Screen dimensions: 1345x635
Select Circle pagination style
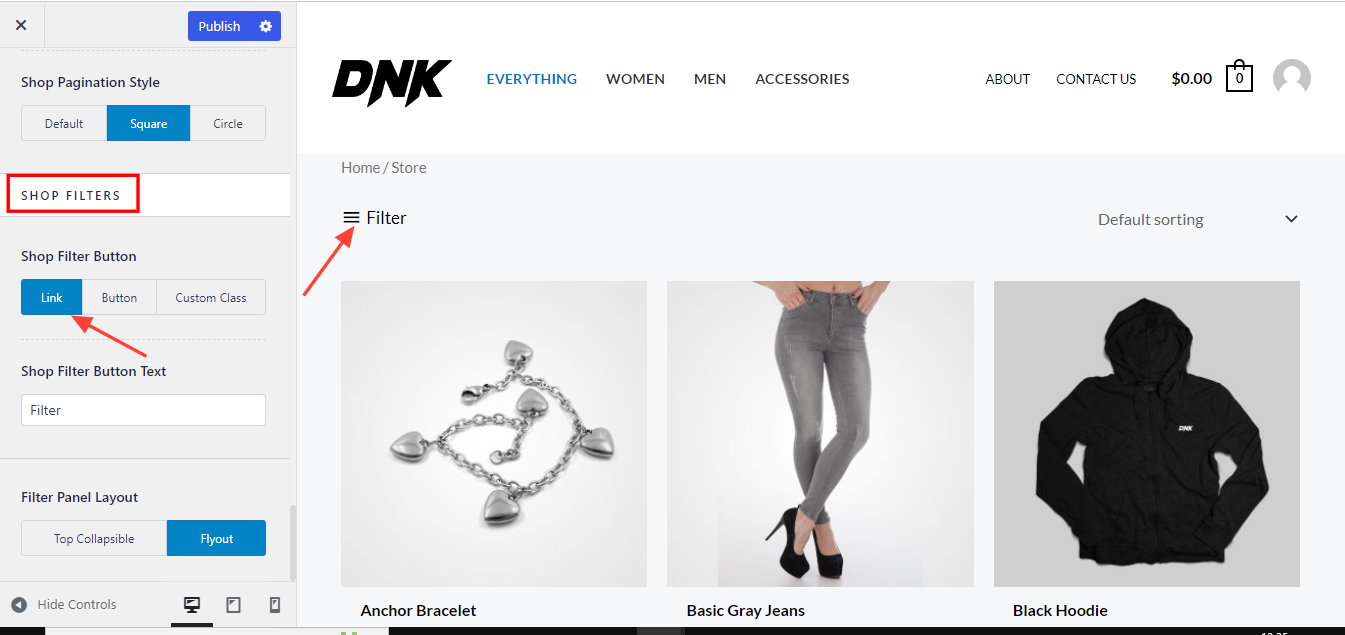(x=228, y=123)
